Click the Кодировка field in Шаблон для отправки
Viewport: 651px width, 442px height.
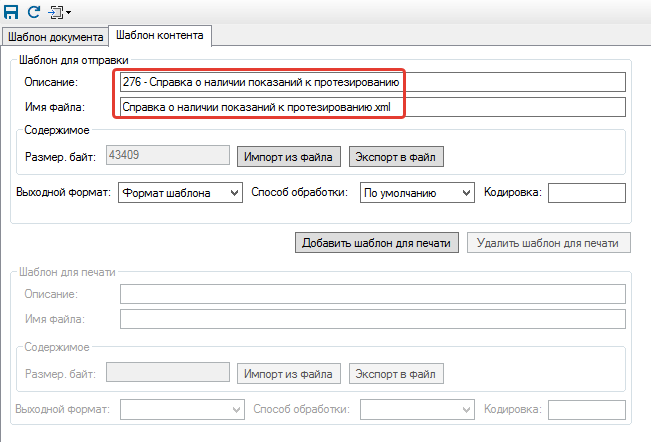point(587,193)
